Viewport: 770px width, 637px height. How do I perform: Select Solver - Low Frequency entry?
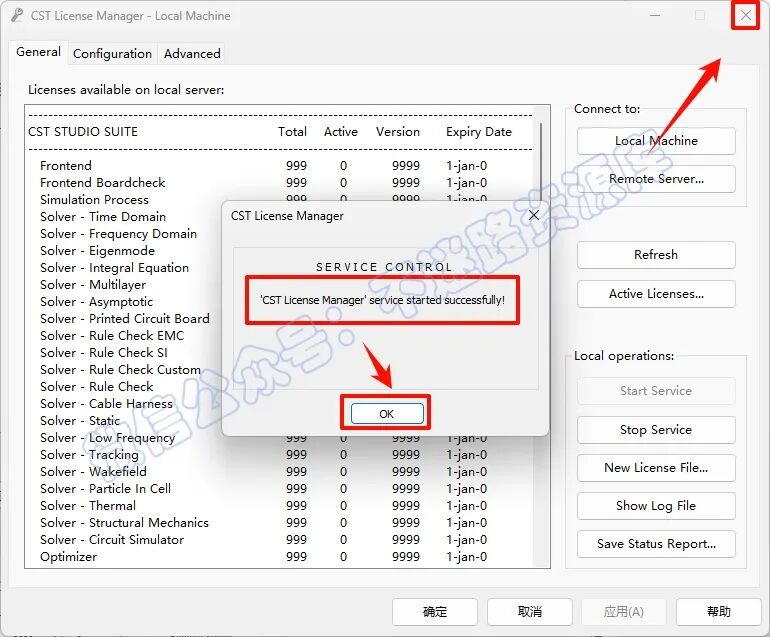108,438
